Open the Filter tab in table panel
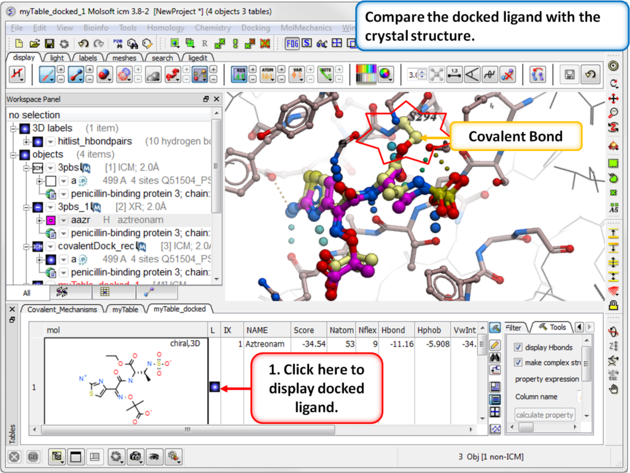The image size is (630, 473). click(513, 328)
